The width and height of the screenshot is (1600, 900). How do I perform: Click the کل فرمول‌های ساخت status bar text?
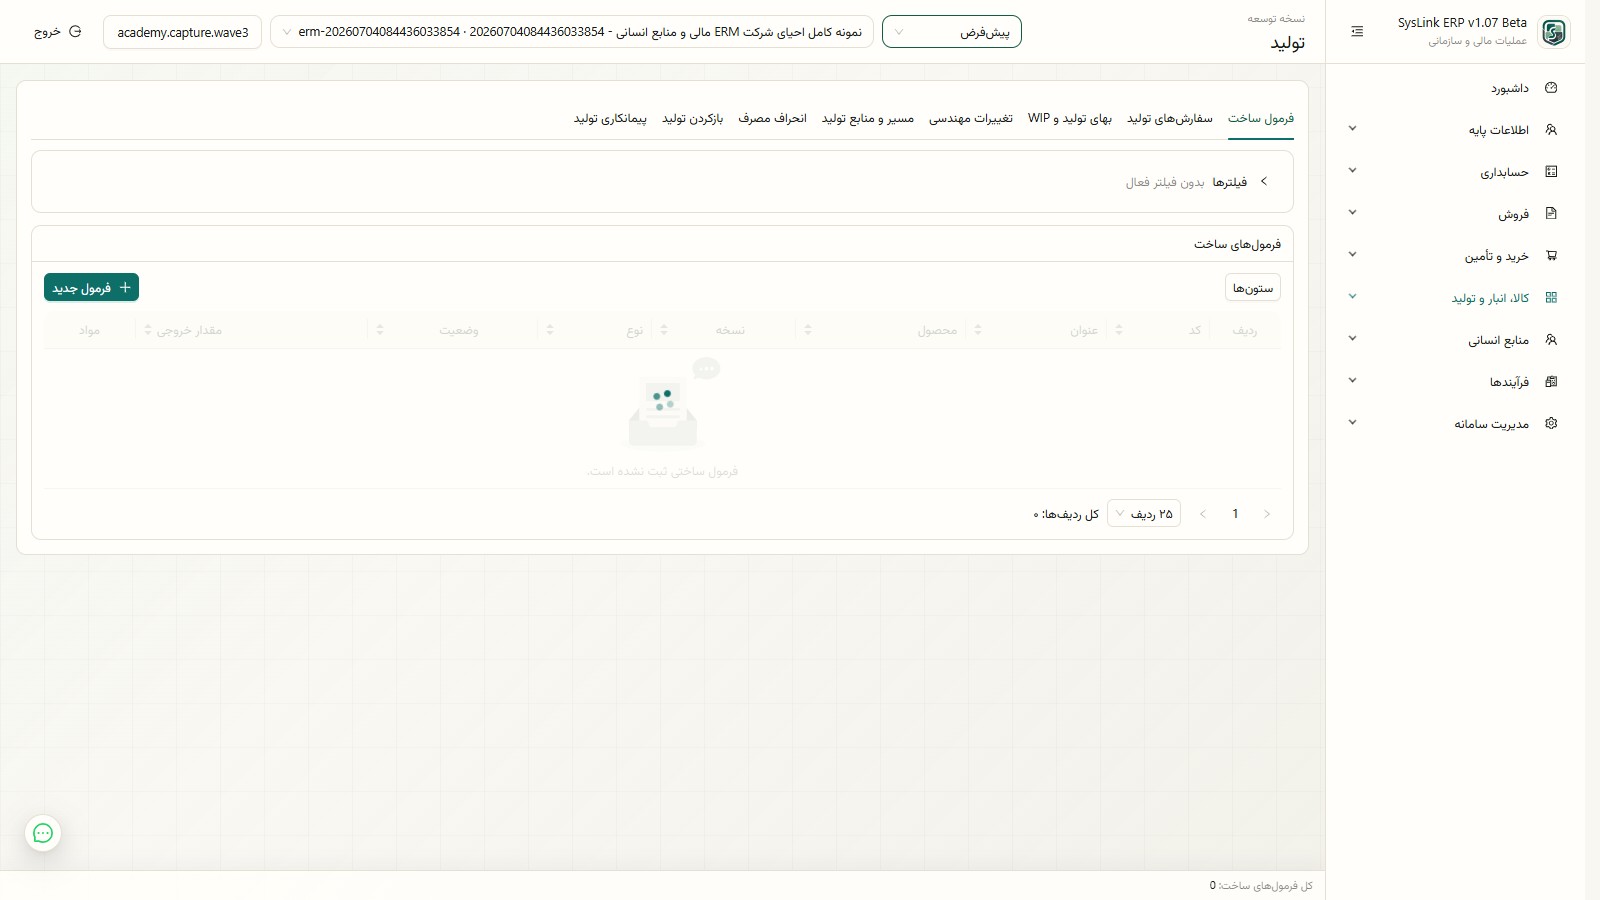(x=1261, y=885)
